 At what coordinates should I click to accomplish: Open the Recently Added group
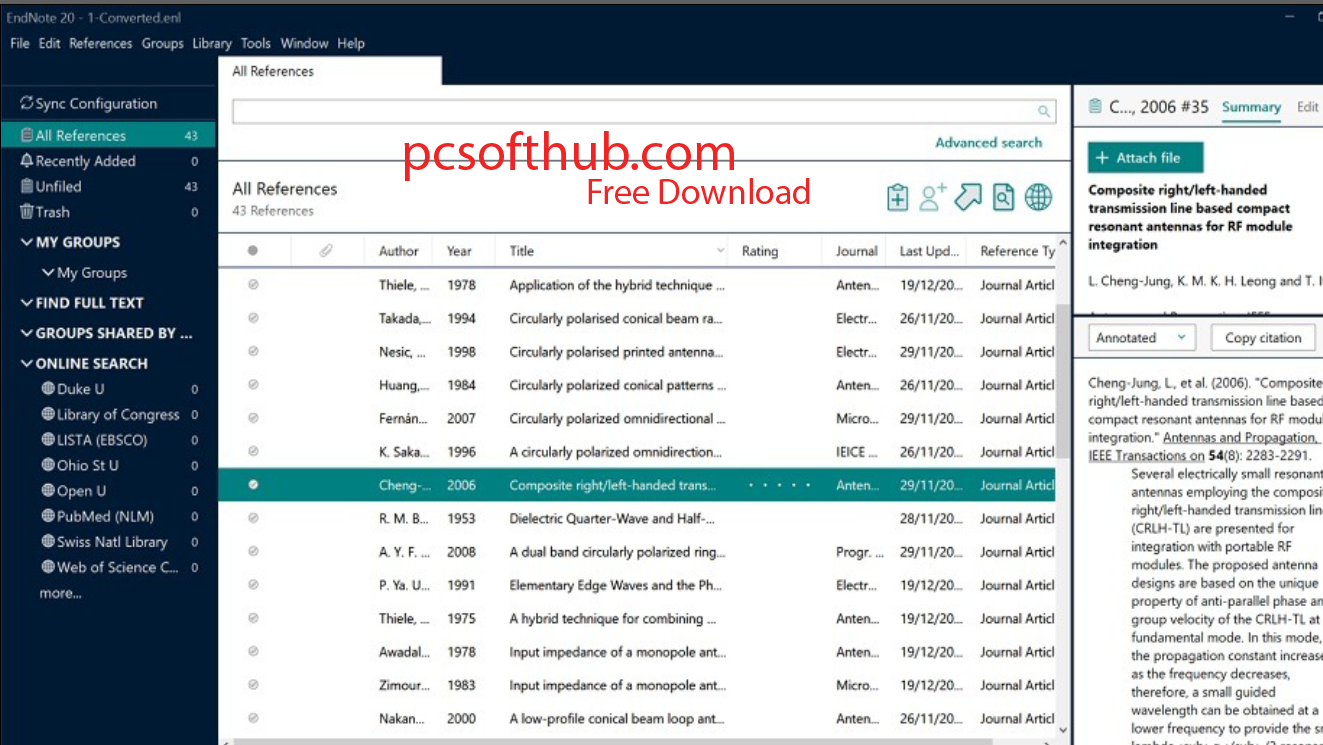click(108, 161)
